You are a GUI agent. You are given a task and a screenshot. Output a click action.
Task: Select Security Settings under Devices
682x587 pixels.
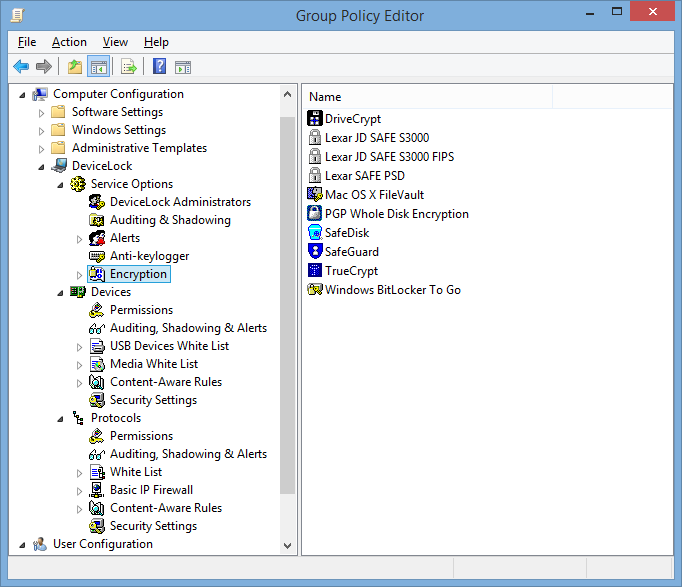153,400
